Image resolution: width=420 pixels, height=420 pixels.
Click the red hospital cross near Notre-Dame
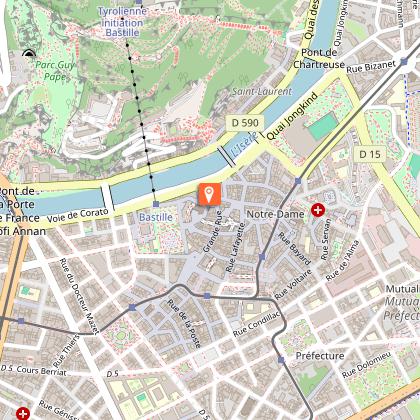[318, 210]
